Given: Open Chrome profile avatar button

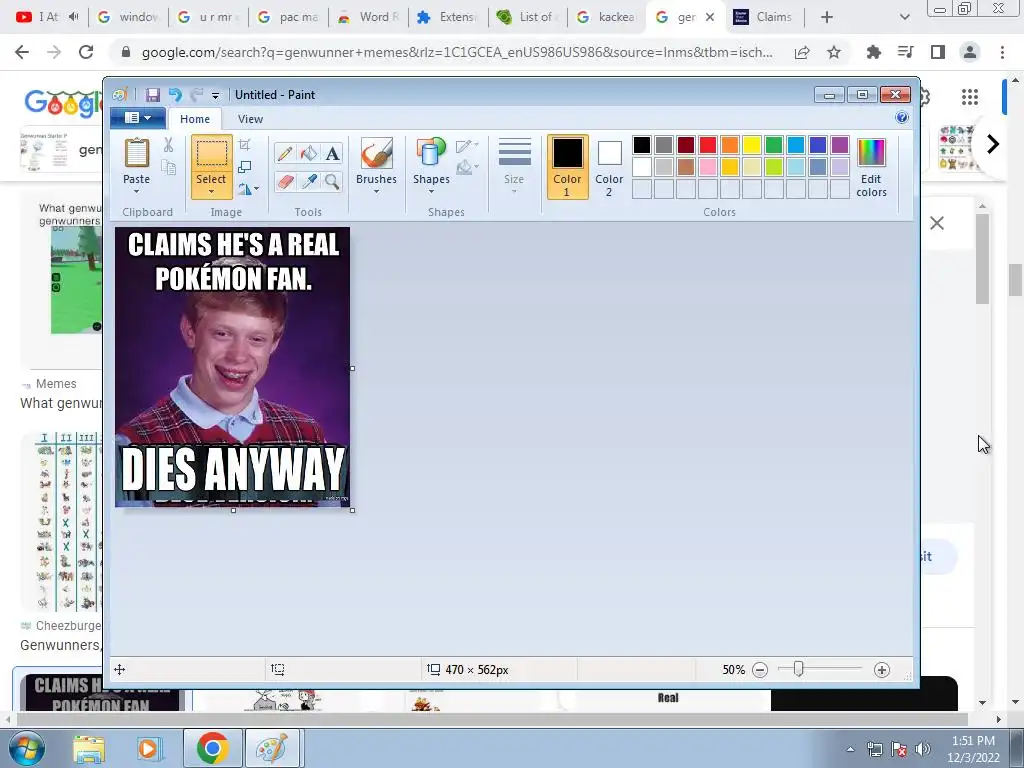Looking at the screenshot, I should pos(970,52).
